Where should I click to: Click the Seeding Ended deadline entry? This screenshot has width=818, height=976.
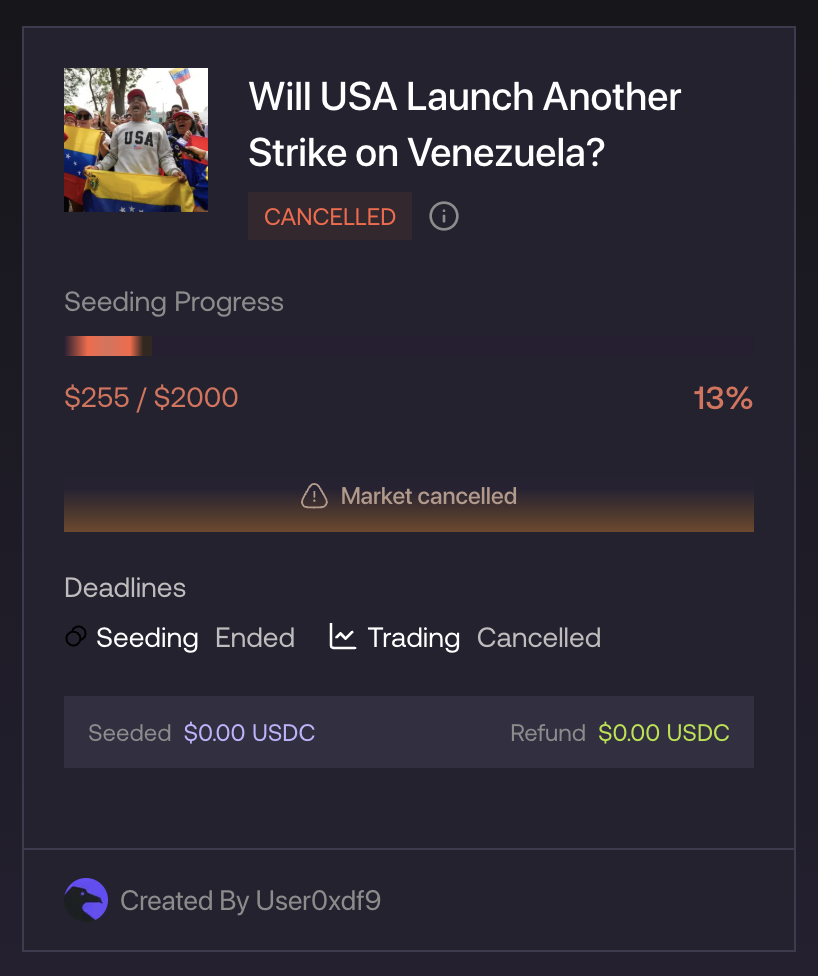[x=181, y=637]
